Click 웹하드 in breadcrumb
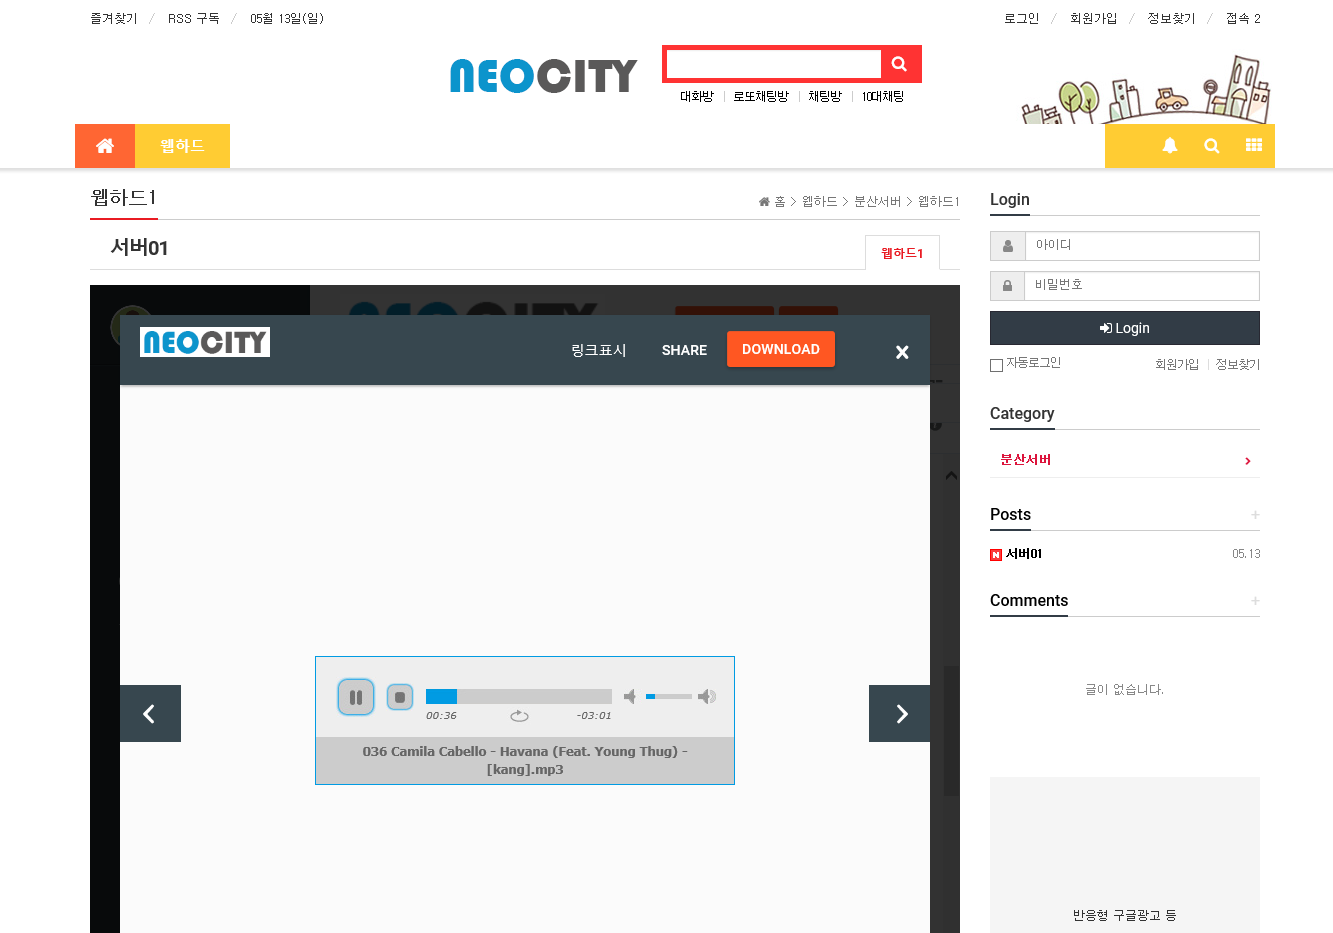This screenshot has height=933, width=1333. [x=820, y=202]
